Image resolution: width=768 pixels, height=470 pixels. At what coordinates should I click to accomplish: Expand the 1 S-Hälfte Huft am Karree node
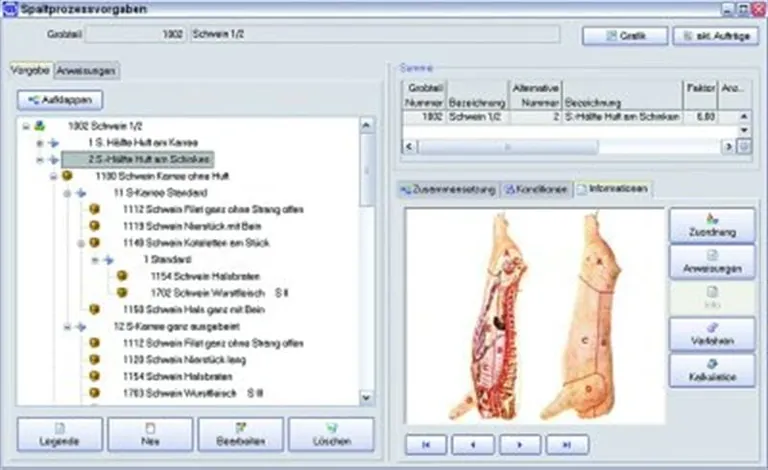pyautogui.click(x=40, y=143)
